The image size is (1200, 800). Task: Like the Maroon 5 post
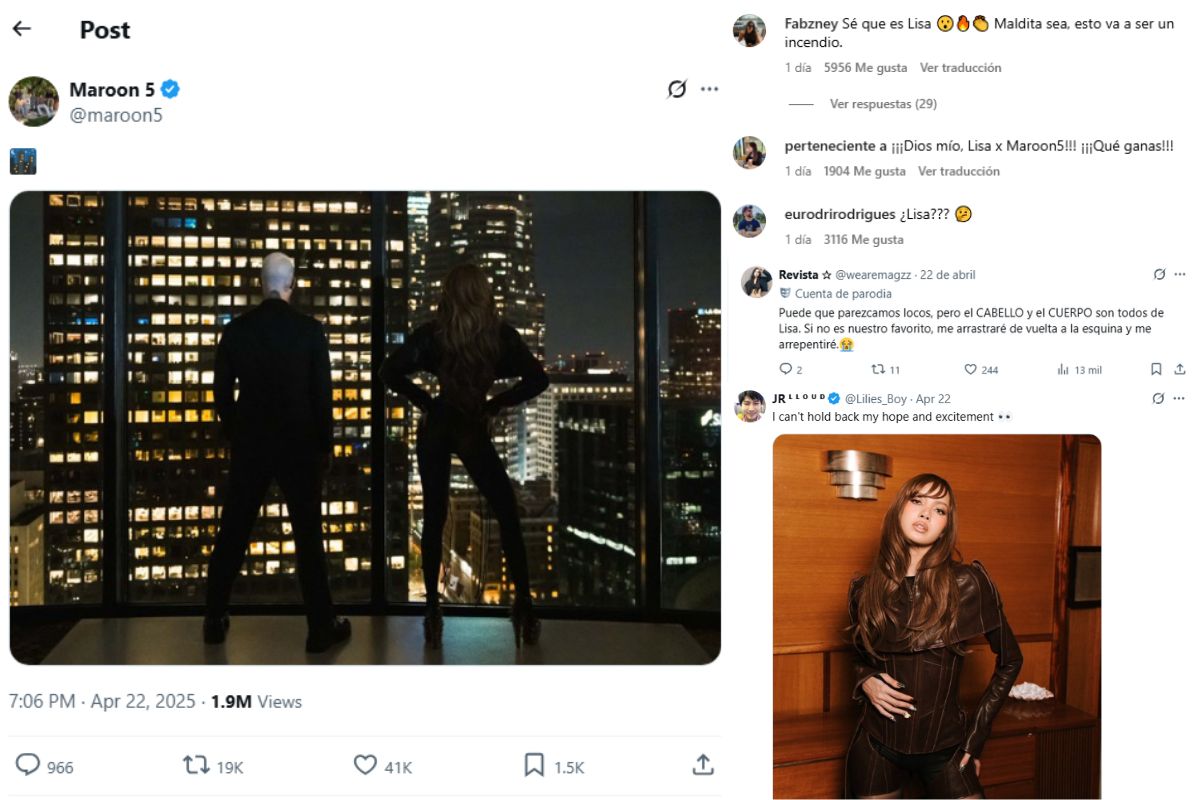pos(366,766)
